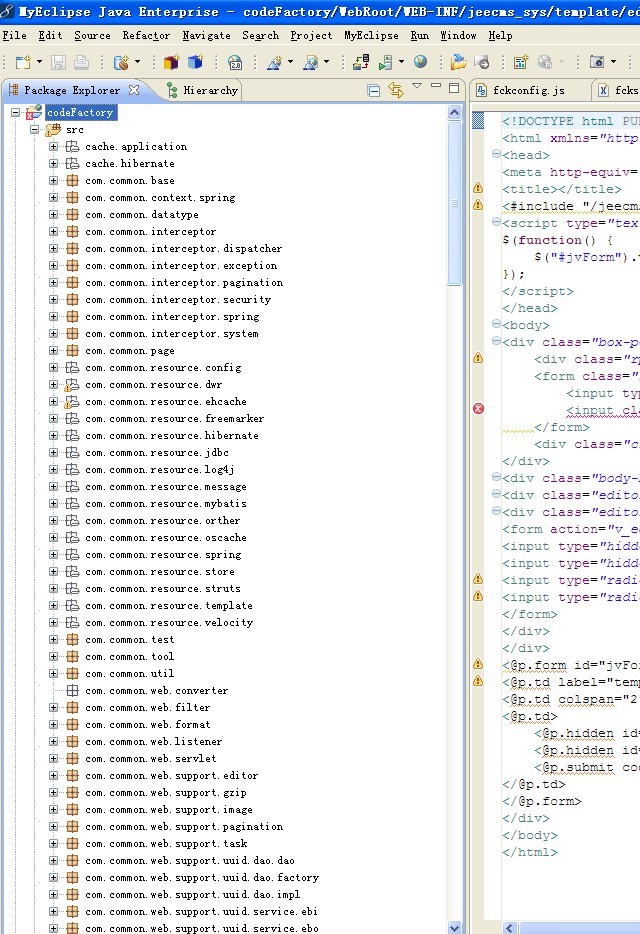Expand the com.common.base package
The image size is (640, 934).
54,180
